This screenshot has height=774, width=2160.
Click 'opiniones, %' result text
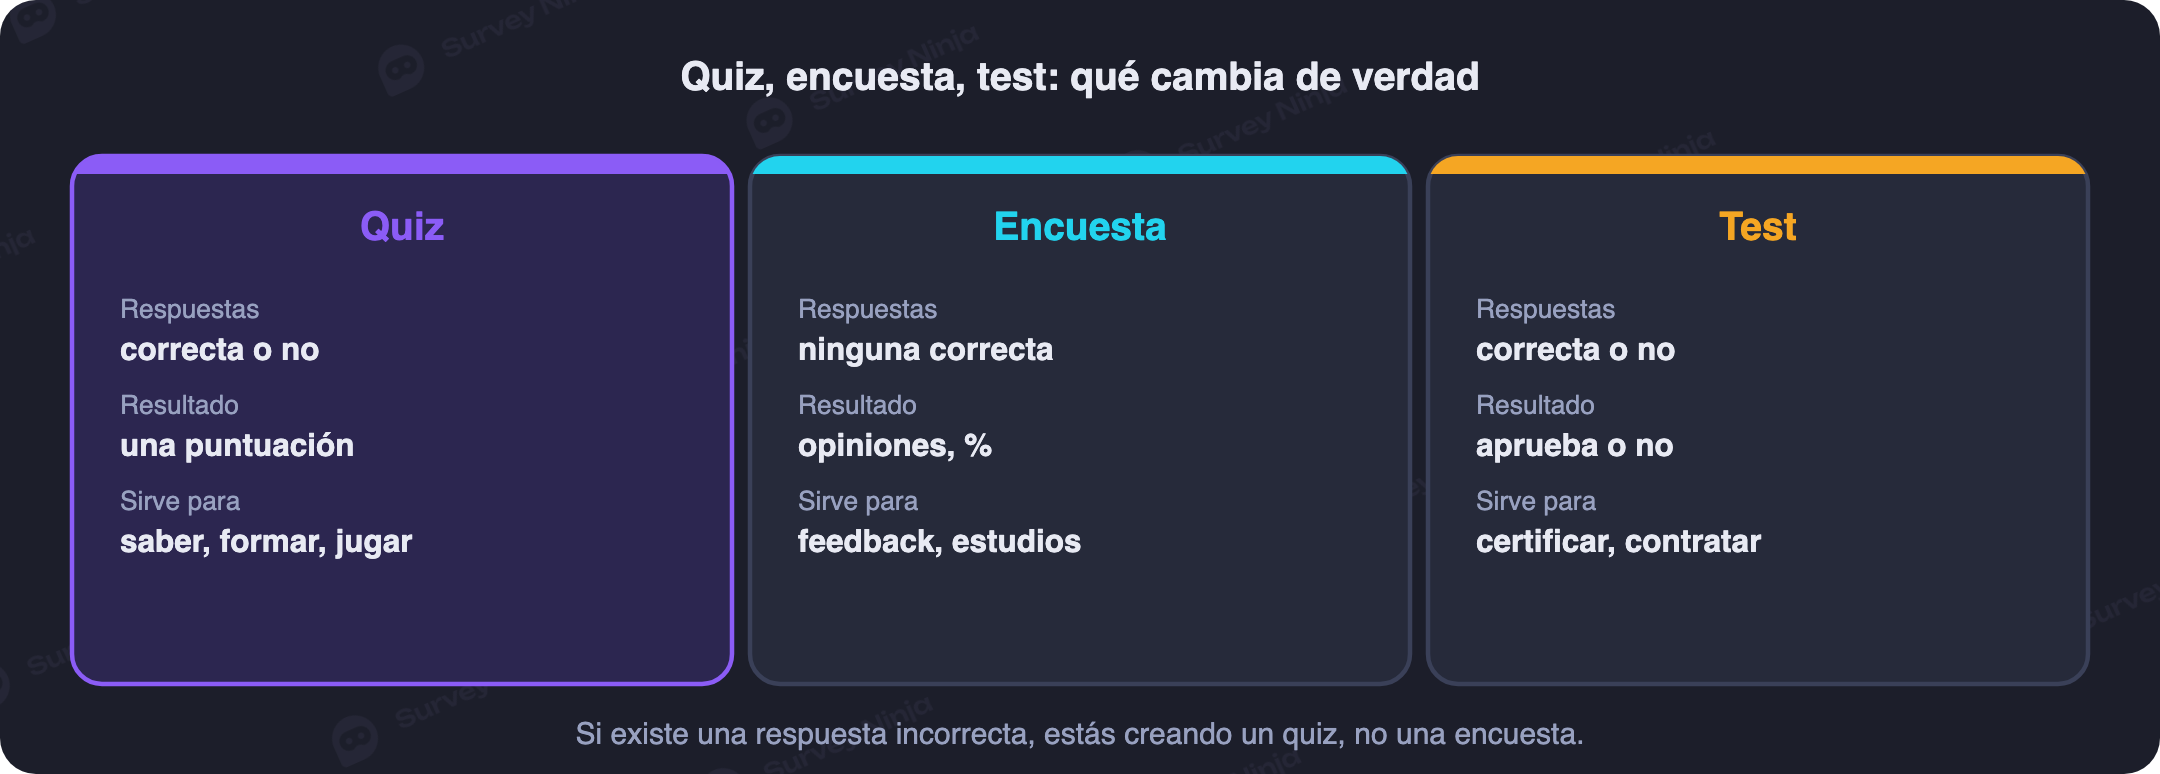[895, 446]
